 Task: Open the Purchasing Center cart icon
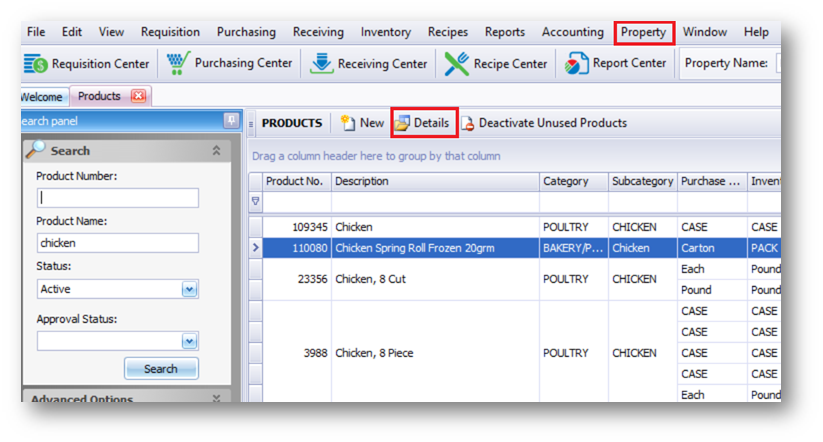pyautogui.click(x=177, y=64)
